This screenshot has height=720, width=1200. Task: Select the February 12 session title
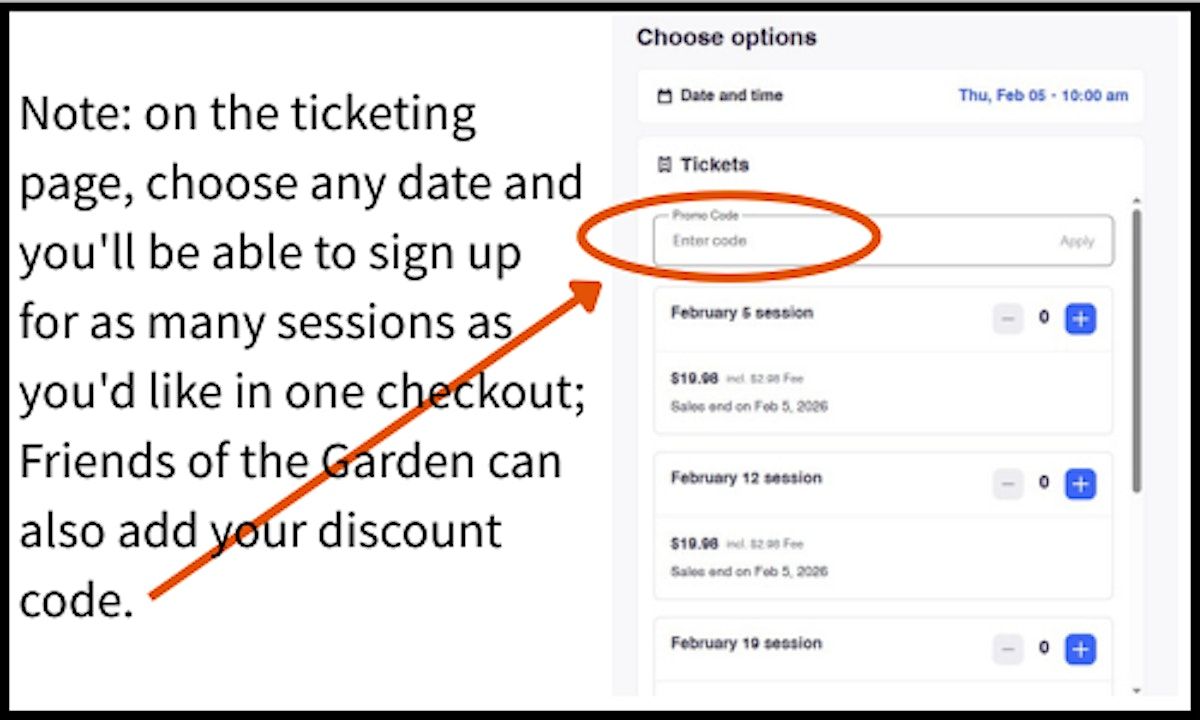tap(746, 478)
